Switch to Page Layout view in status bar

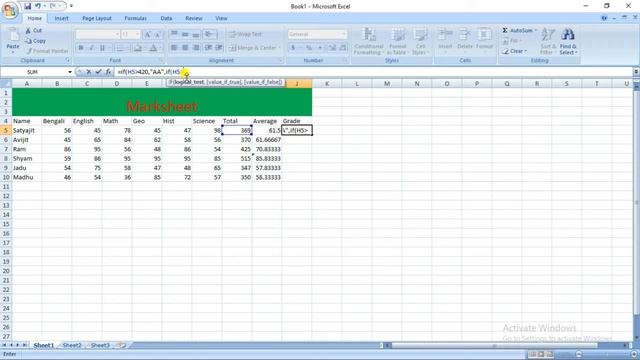(541, 354)
